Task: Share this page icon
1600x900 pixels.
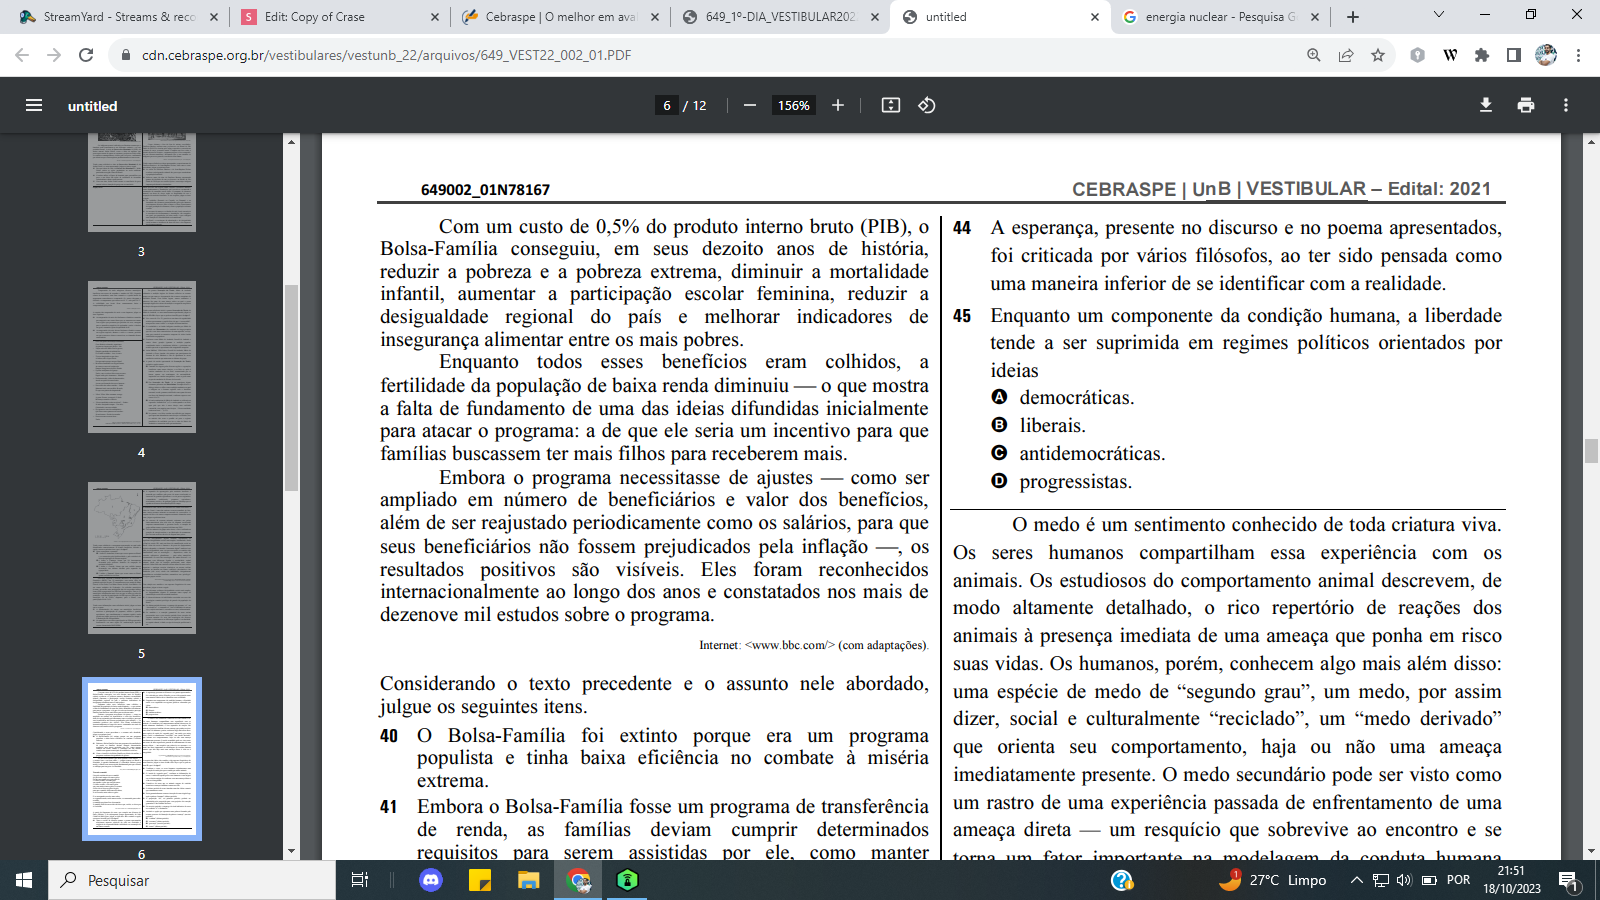Action: point(1346,55)
